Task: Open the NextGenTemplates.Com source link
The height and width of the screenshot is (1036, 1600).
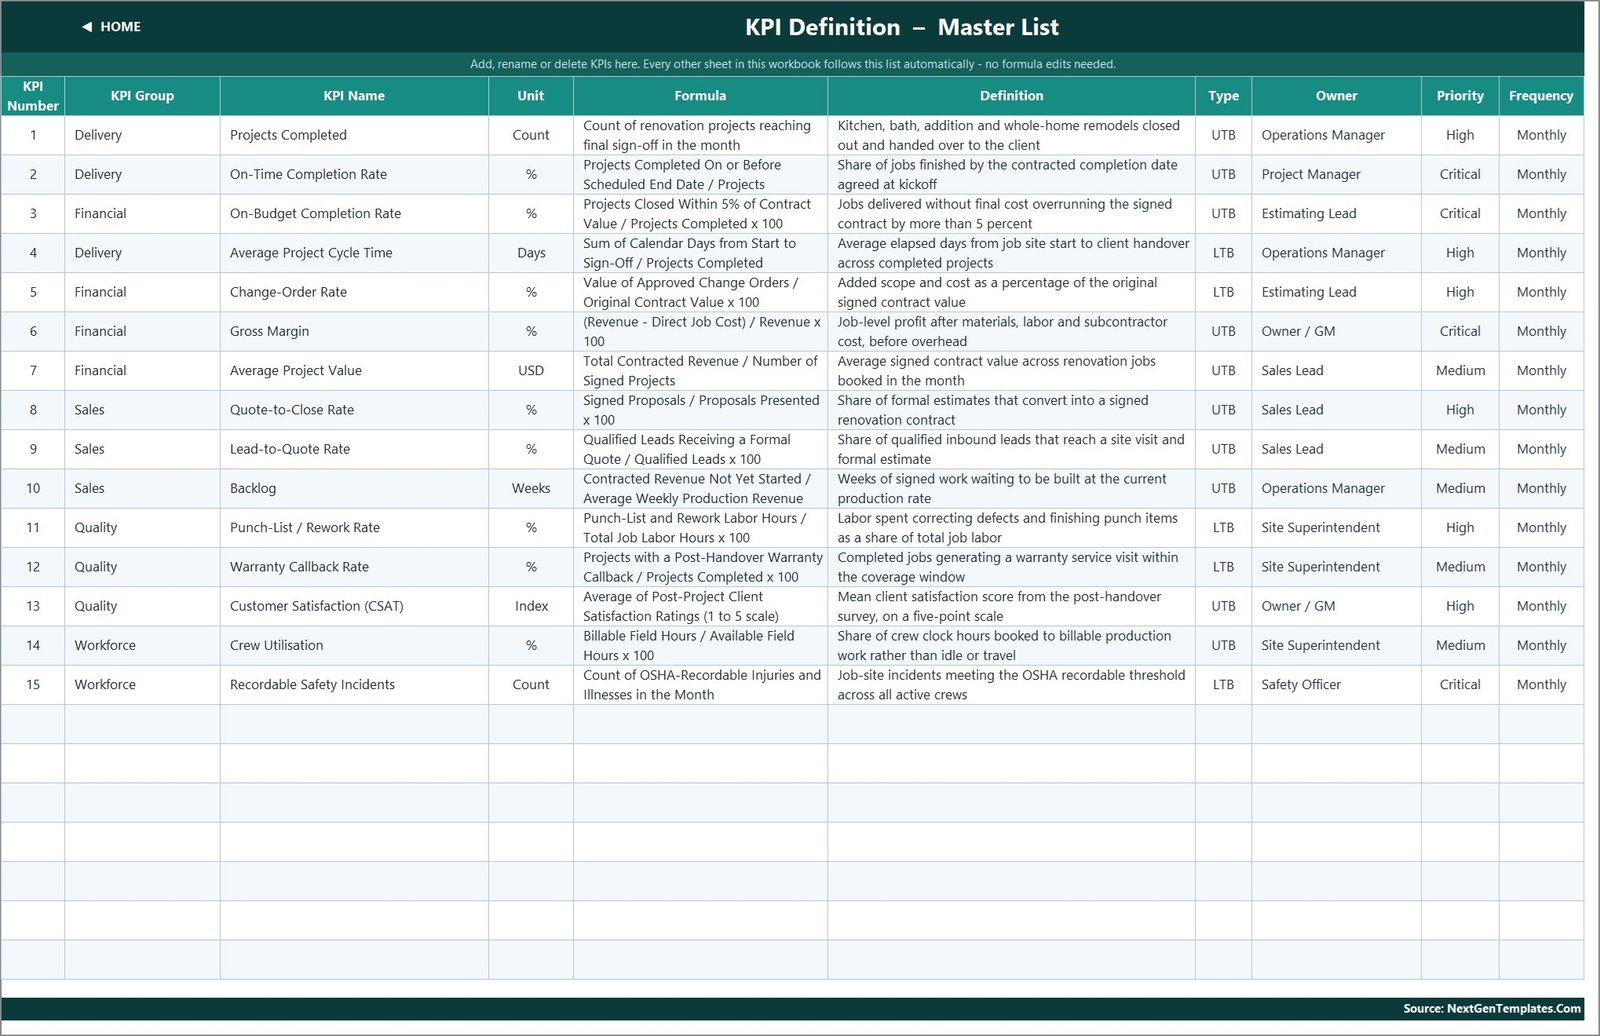Action: point(1491,1008)
